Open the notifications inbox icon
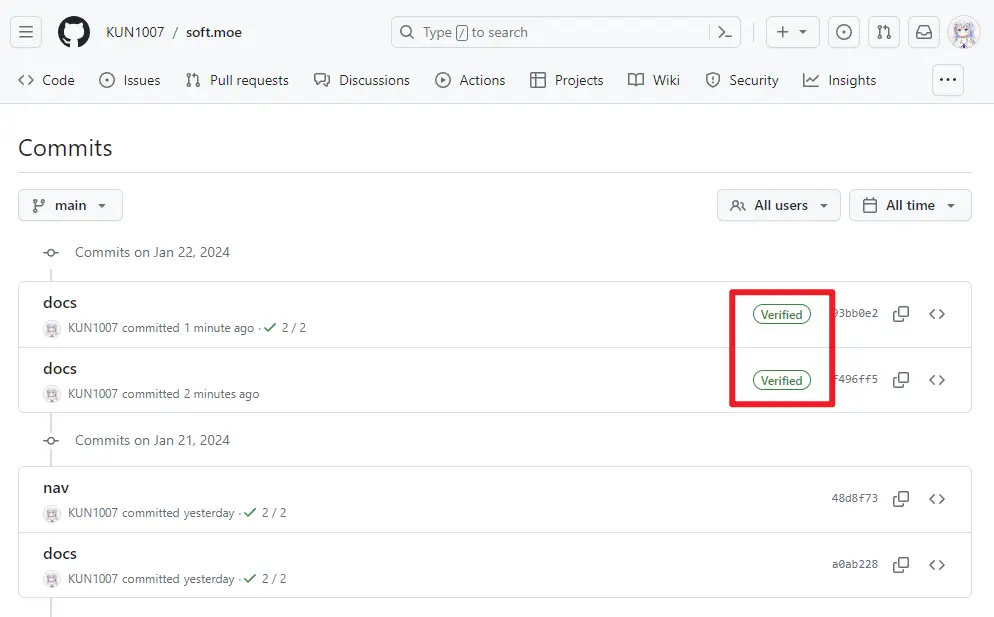This screenshot has height=617, width=994. [924, 32]
